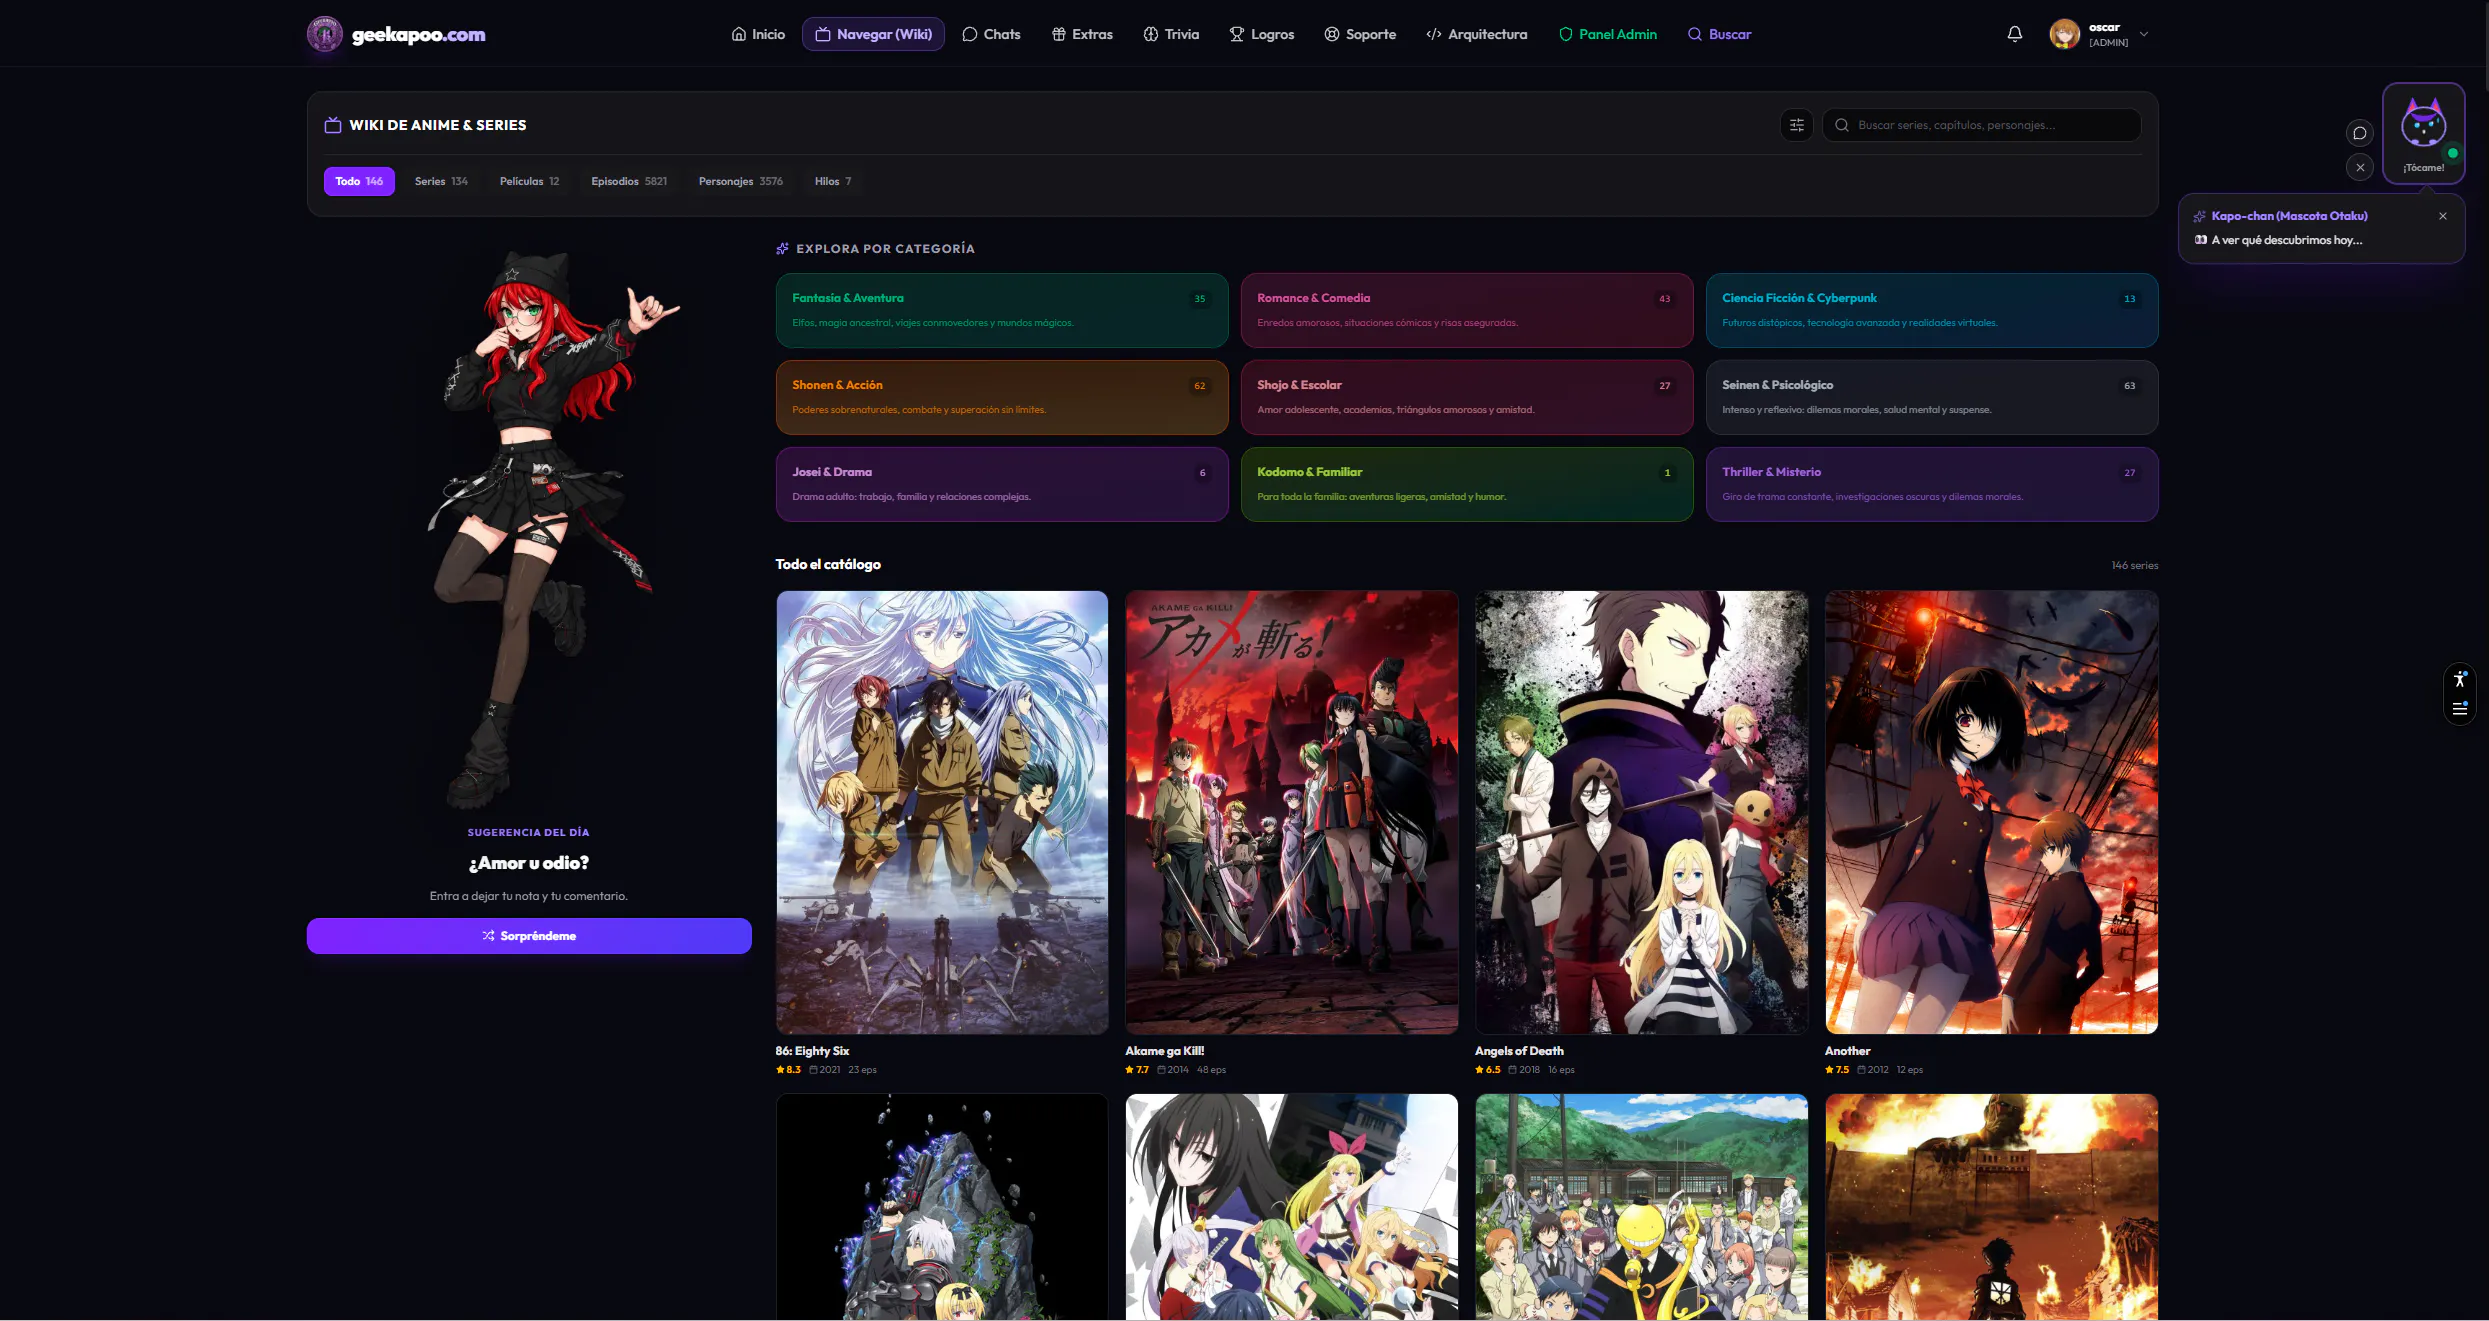Image resolution: width=2489 pixels, height=1321 pixels.
Task: Open Soporte page
Action: click(1360, 34)
